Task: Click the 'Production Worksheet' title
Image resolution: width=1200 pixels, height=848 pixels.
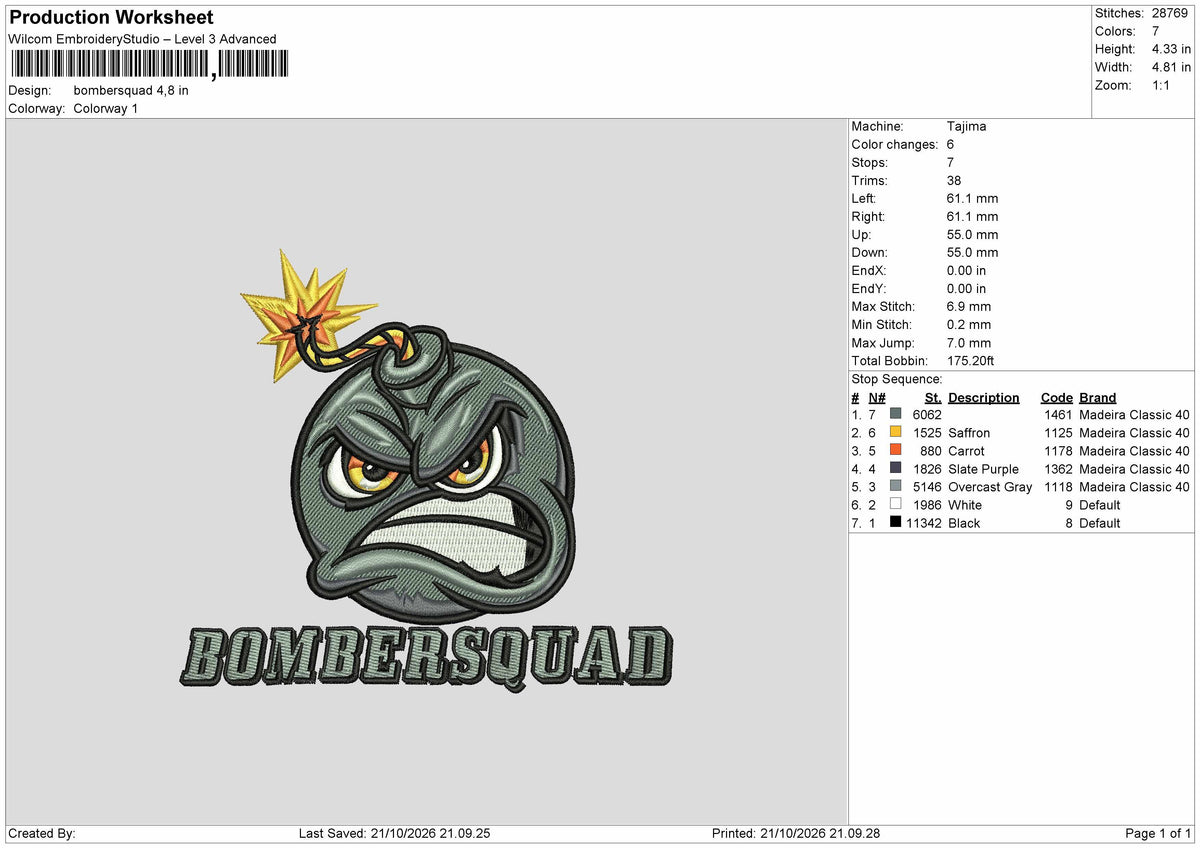Action: point(112,18)
